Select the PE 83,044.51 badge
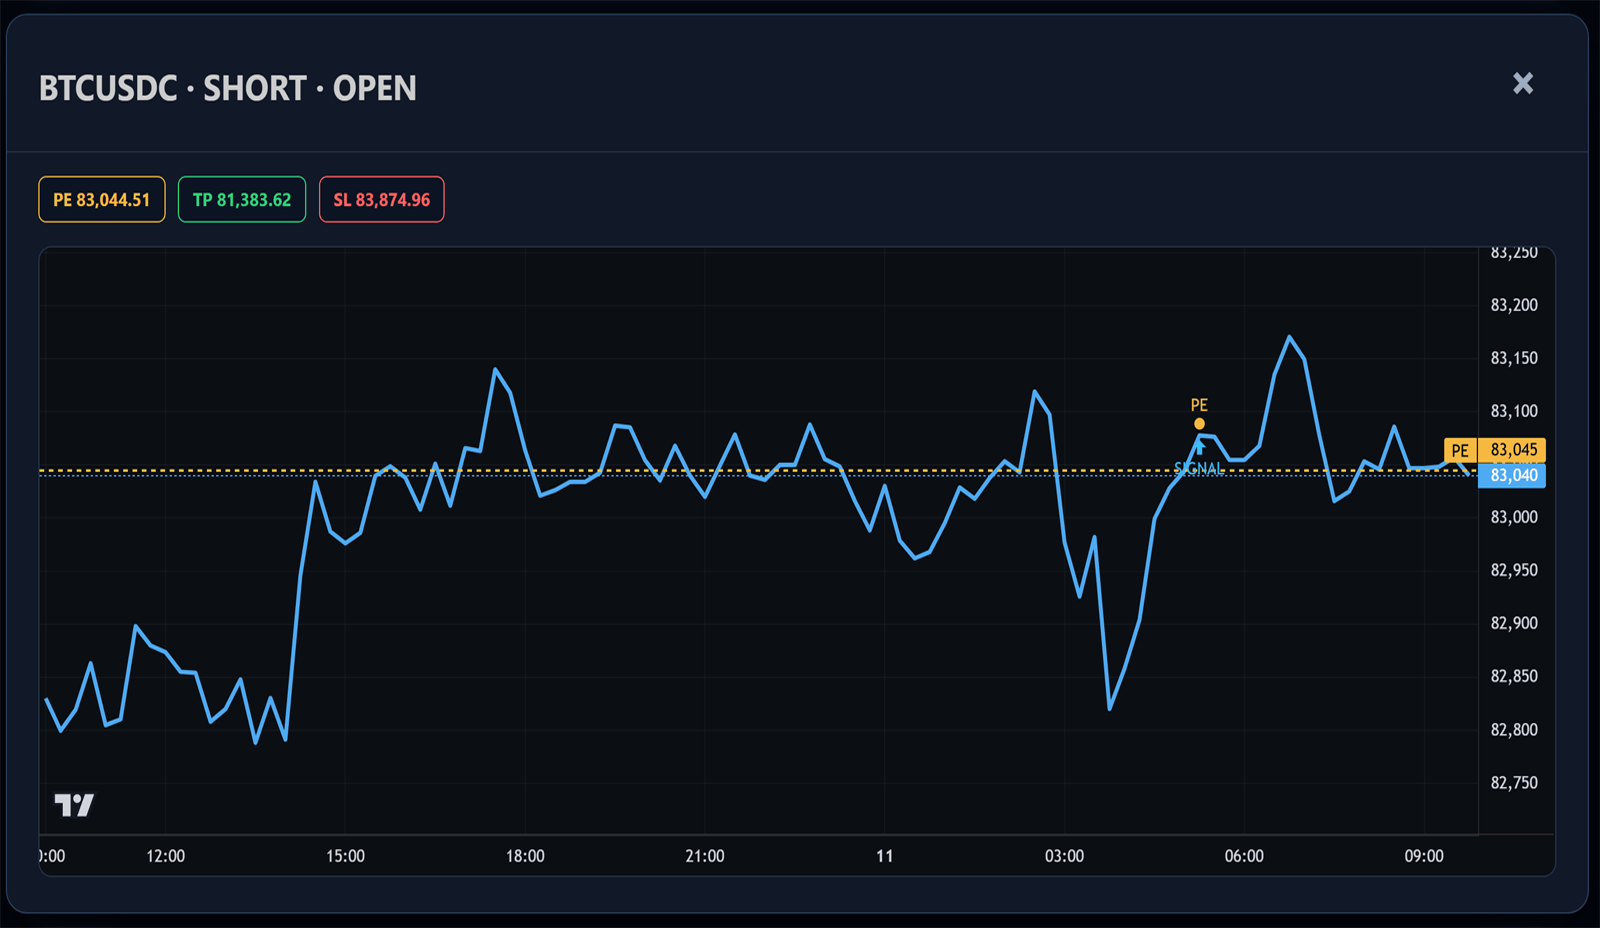Screen dimensions: 1600x928 [102, 199]
